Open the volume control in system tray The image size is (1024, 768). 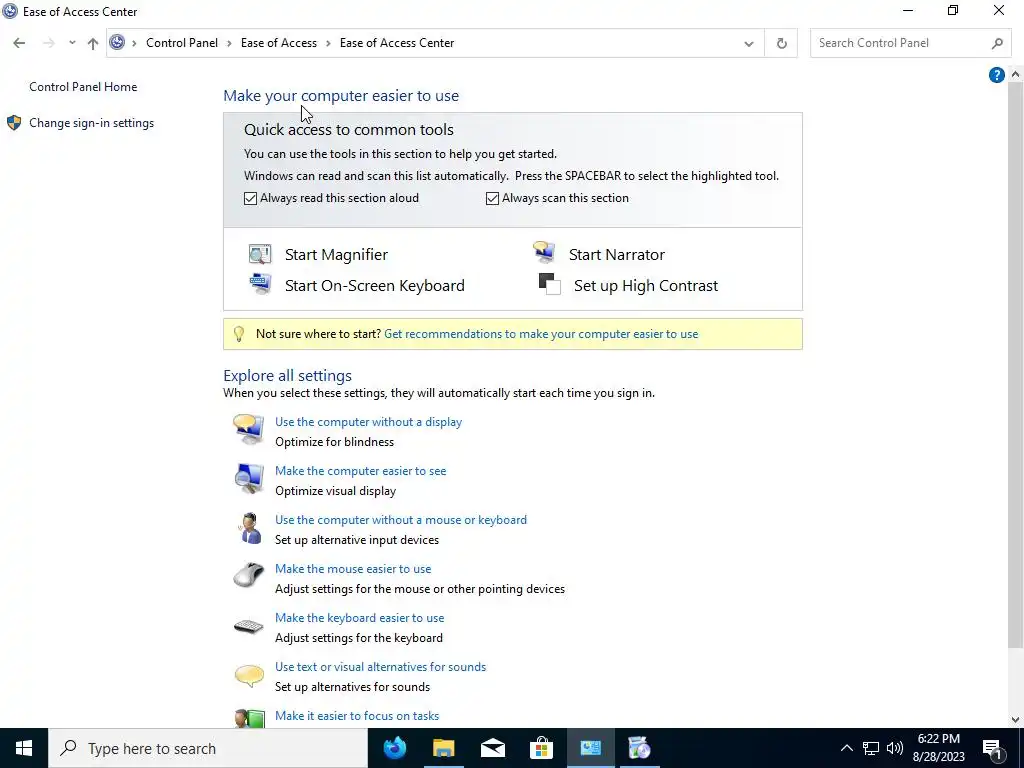(895, 748)
